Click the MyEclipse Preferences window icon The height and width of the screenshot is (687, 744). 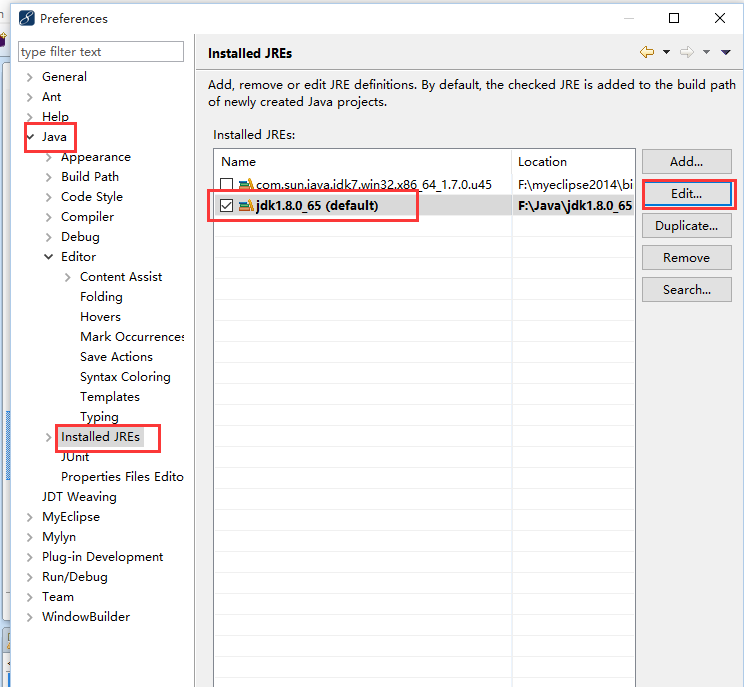pos(27,19)
